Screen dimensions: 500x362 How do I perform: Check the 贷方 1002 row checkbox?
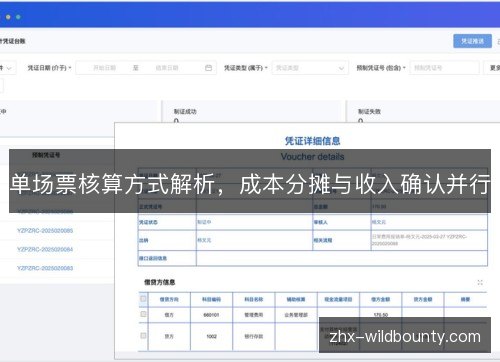(143, 336)
